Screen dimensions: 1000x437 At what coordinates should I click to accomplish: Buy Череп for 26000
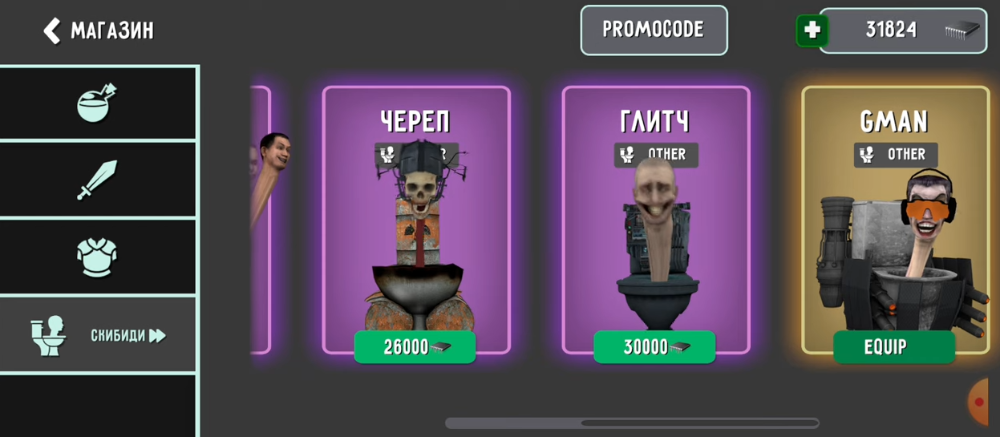pyautogui.click(x=415, y=347)
